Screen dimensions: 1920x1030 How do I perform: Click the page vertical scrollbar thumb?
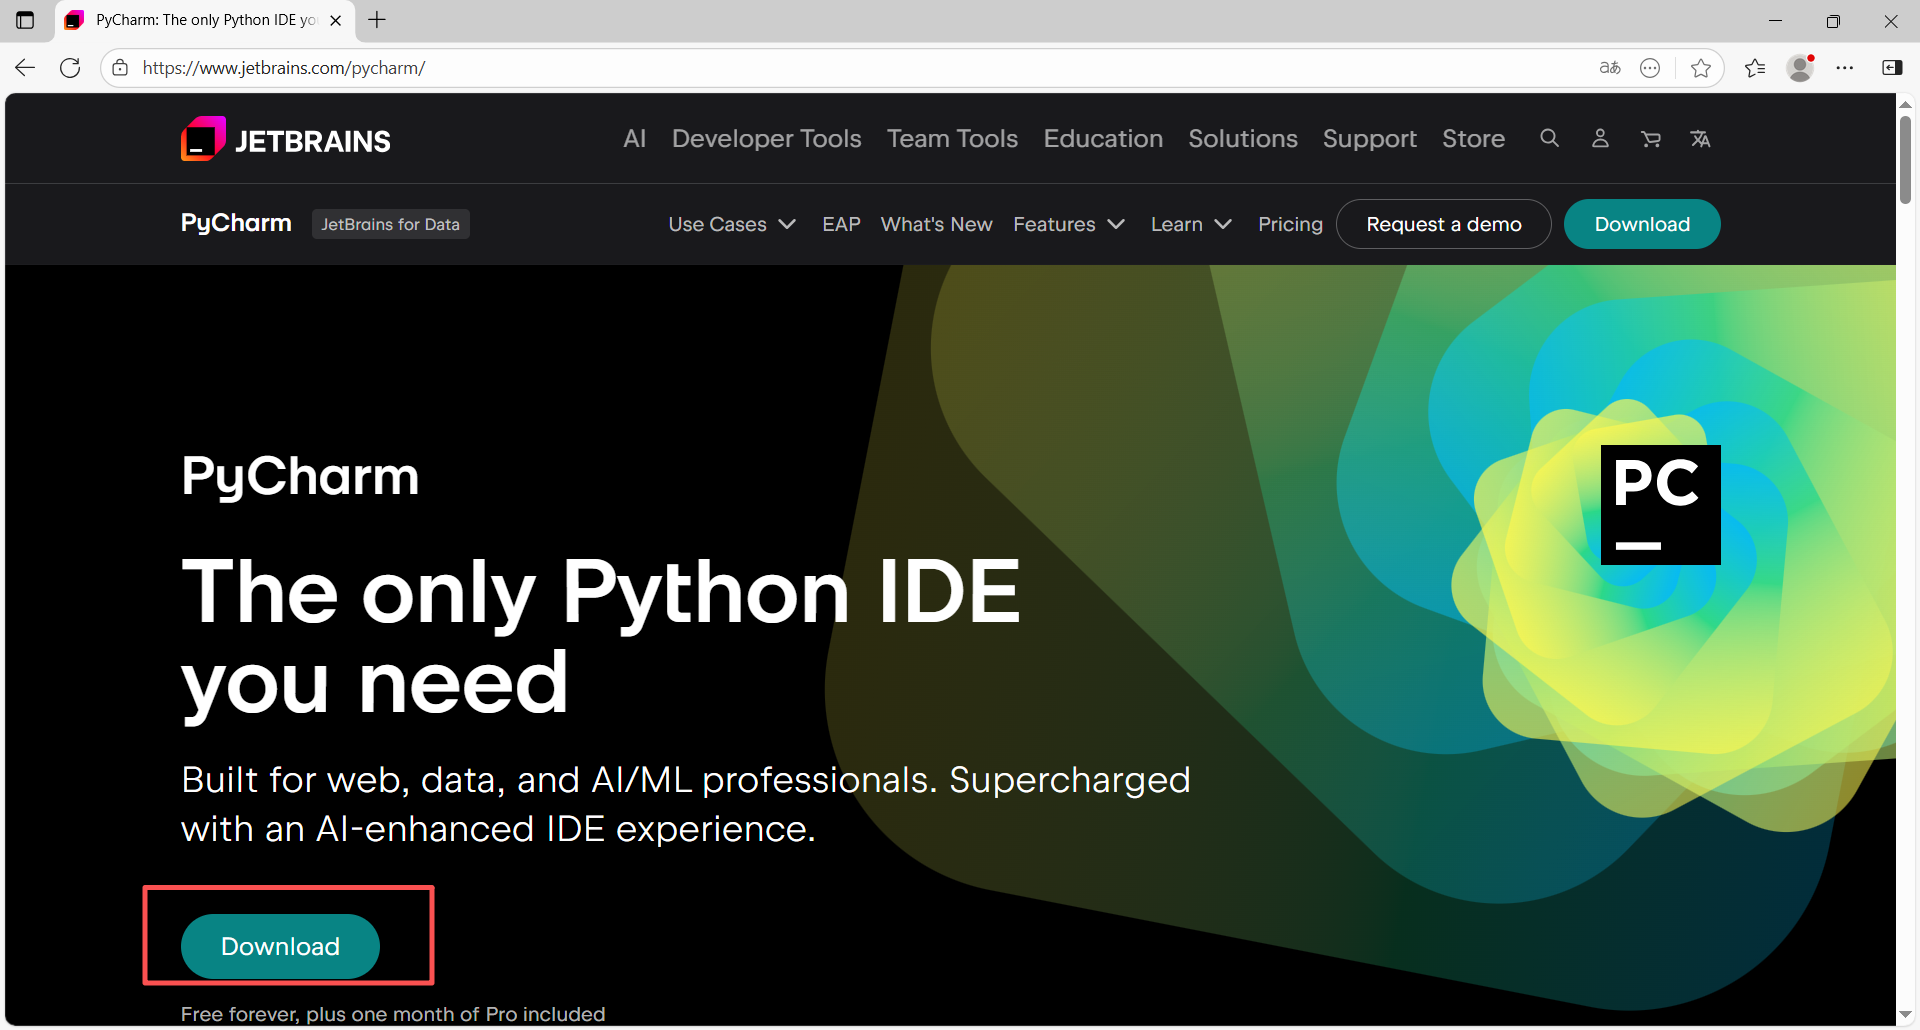(1905, 160)
